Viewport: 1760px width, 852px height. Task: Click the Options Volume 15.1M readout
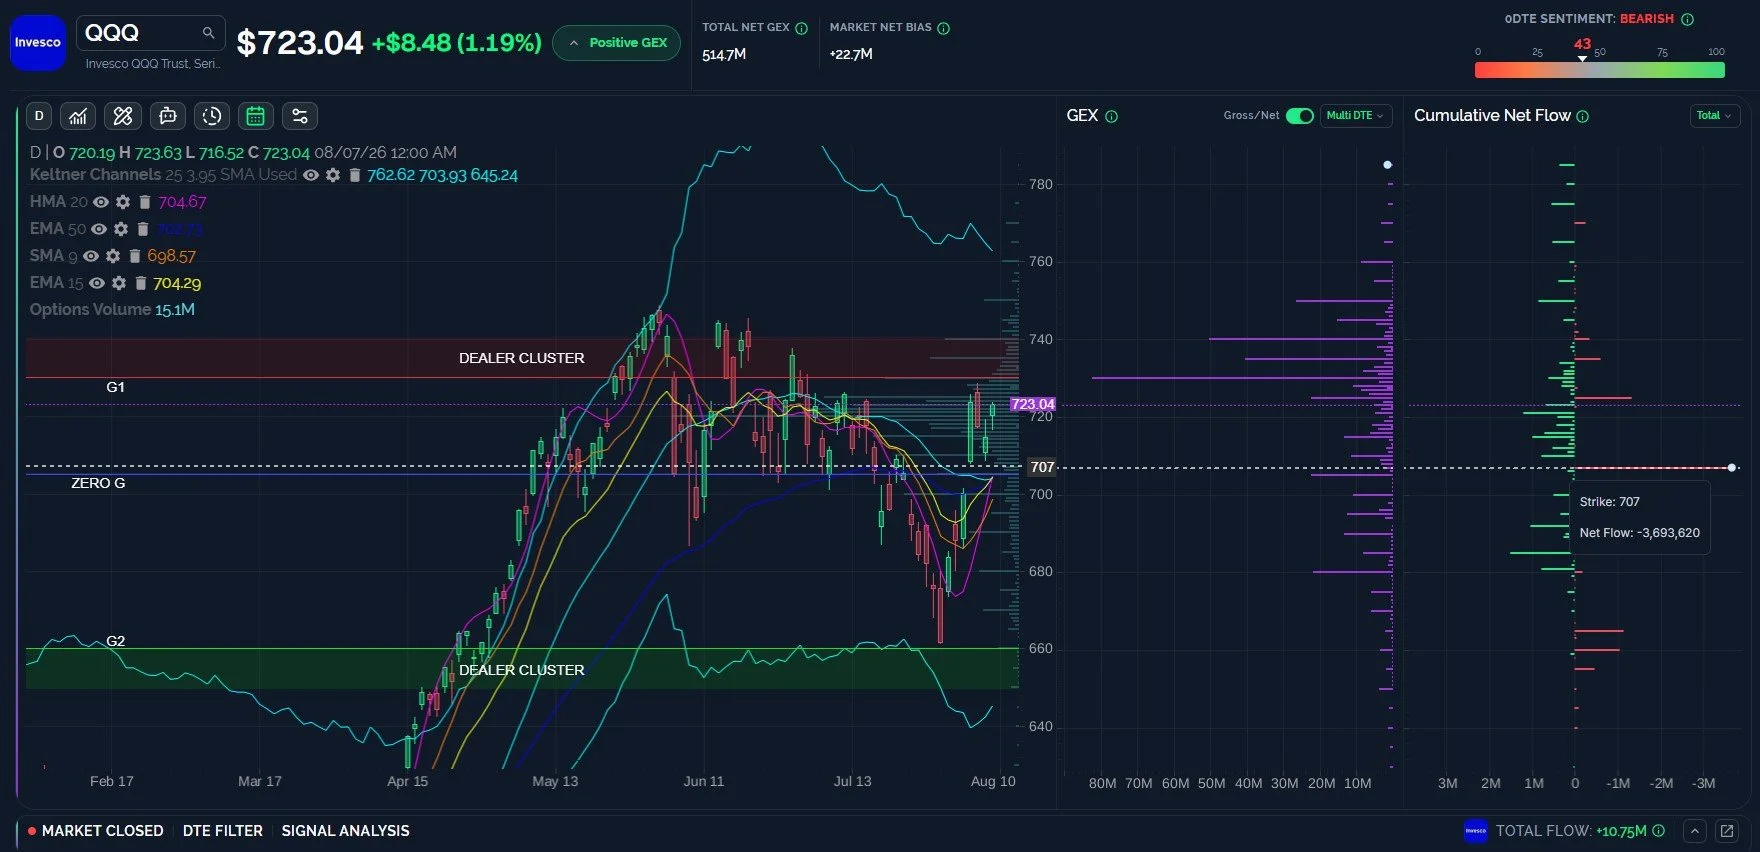tap(112, 310)
